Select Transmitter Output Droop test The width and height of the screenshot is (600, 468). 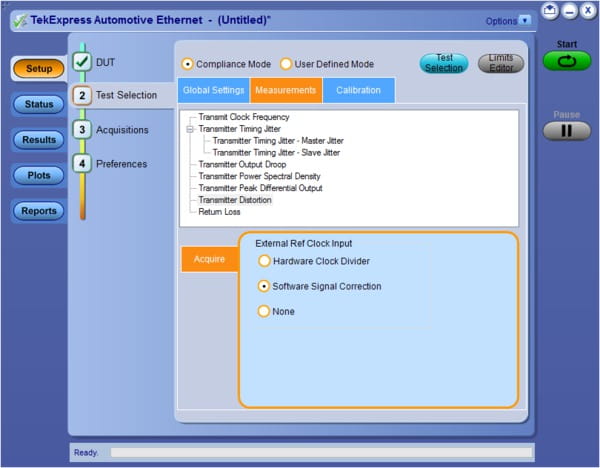(242, 165)
